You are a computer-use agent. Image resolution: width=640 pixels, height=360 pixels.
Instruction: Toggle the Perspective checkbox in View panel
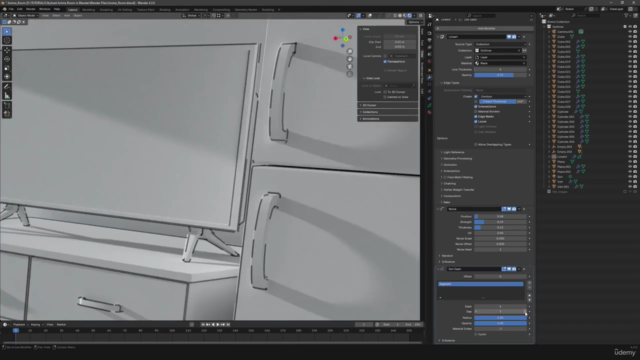(x=385, y=62)
